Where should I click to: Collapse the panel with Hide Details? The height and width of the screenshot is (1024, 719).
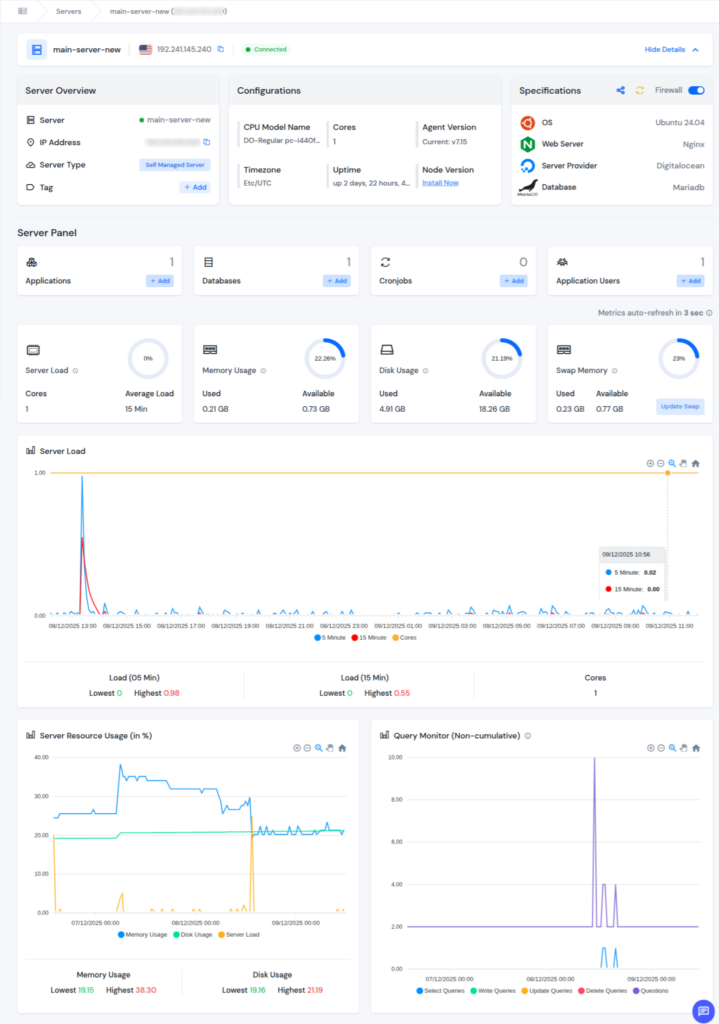[x=671, y=49]
